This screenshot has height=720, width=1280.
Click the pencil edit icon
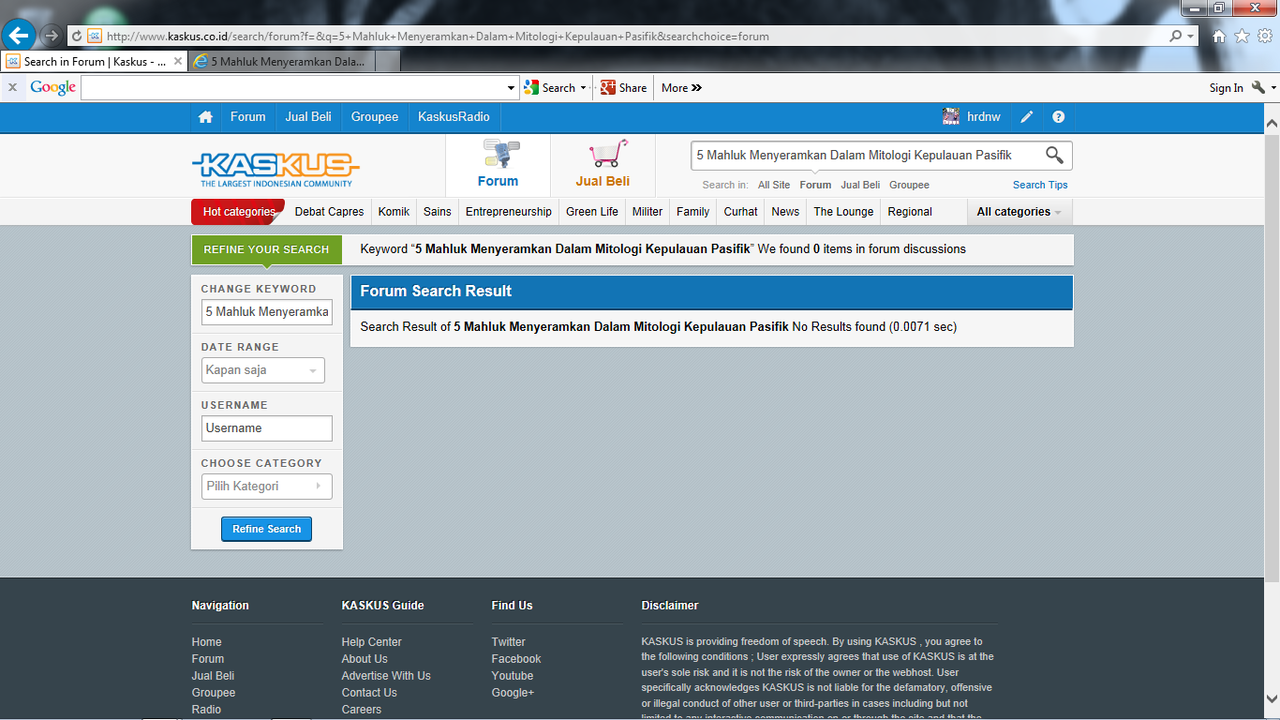pyautogui.click(x=1027, y=117)
